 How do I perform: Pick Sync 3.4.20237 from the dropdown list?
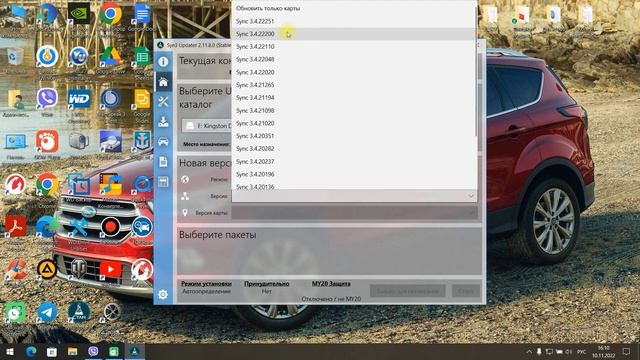tap(353, 162)
